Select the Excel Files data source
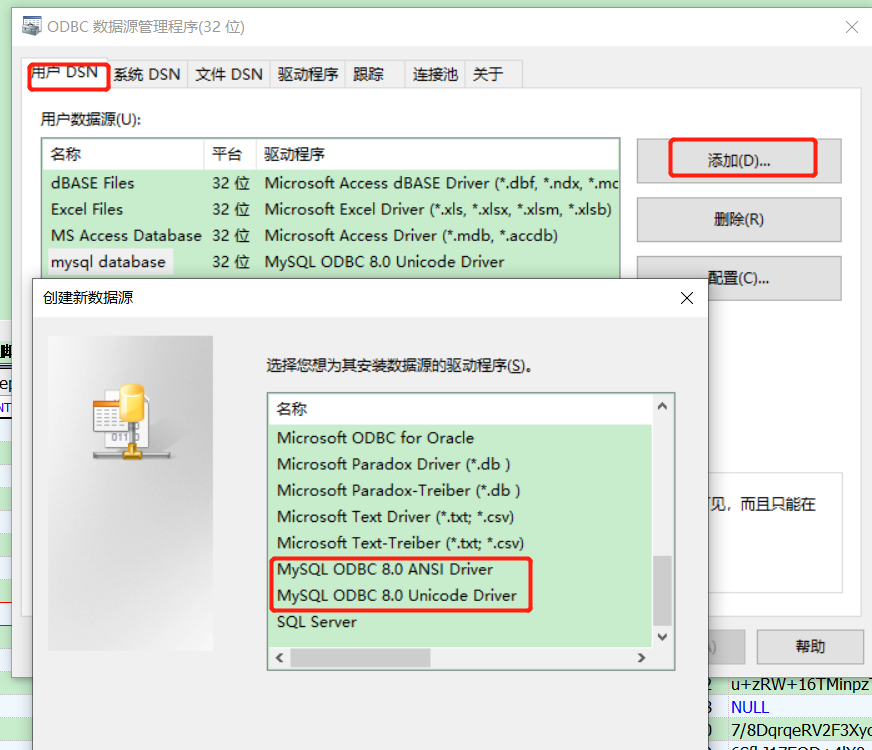This screenshot has height=750, width=872. click(x=85, y=209)
